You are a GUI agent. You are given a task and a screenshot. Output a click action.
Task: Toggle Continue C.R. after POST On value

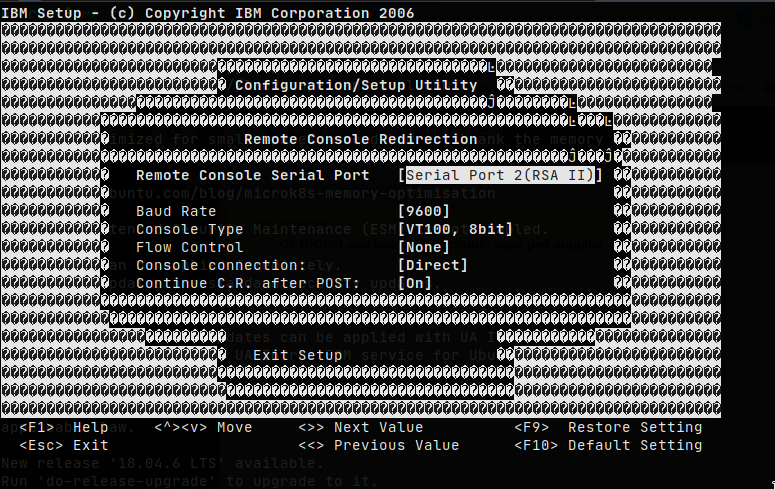(x=415, y=283)
